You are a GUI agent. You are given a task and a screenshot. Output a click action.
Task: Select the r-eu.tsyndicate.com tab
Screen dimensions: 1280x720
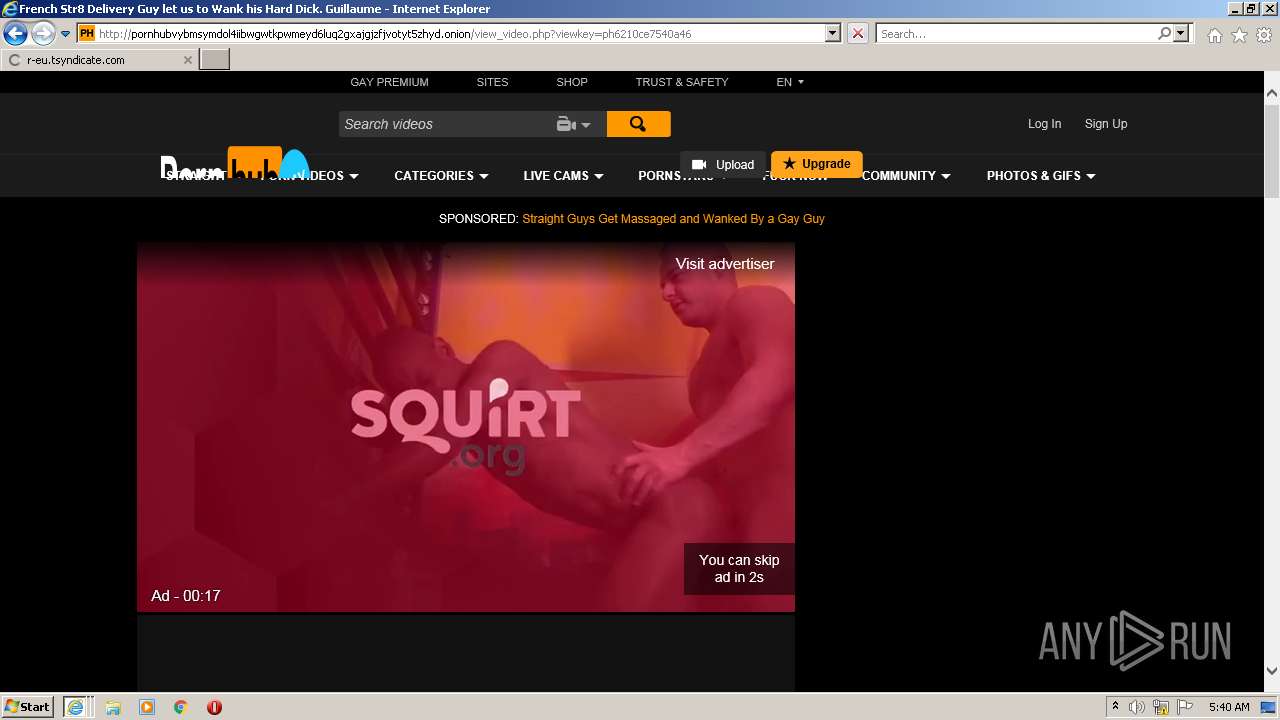pos(99,60)
